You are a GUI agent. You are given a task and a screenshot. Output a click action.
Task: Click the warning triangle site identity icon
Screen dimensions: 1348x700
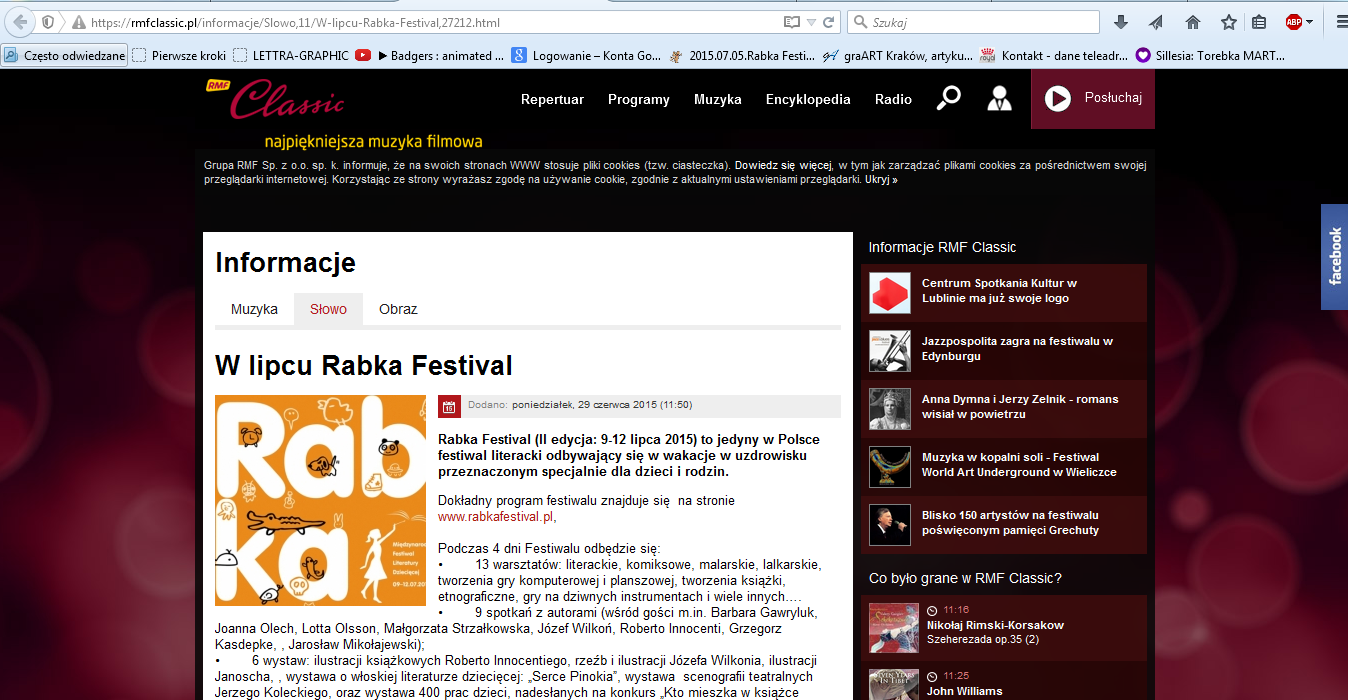click(x=78, y=22)
